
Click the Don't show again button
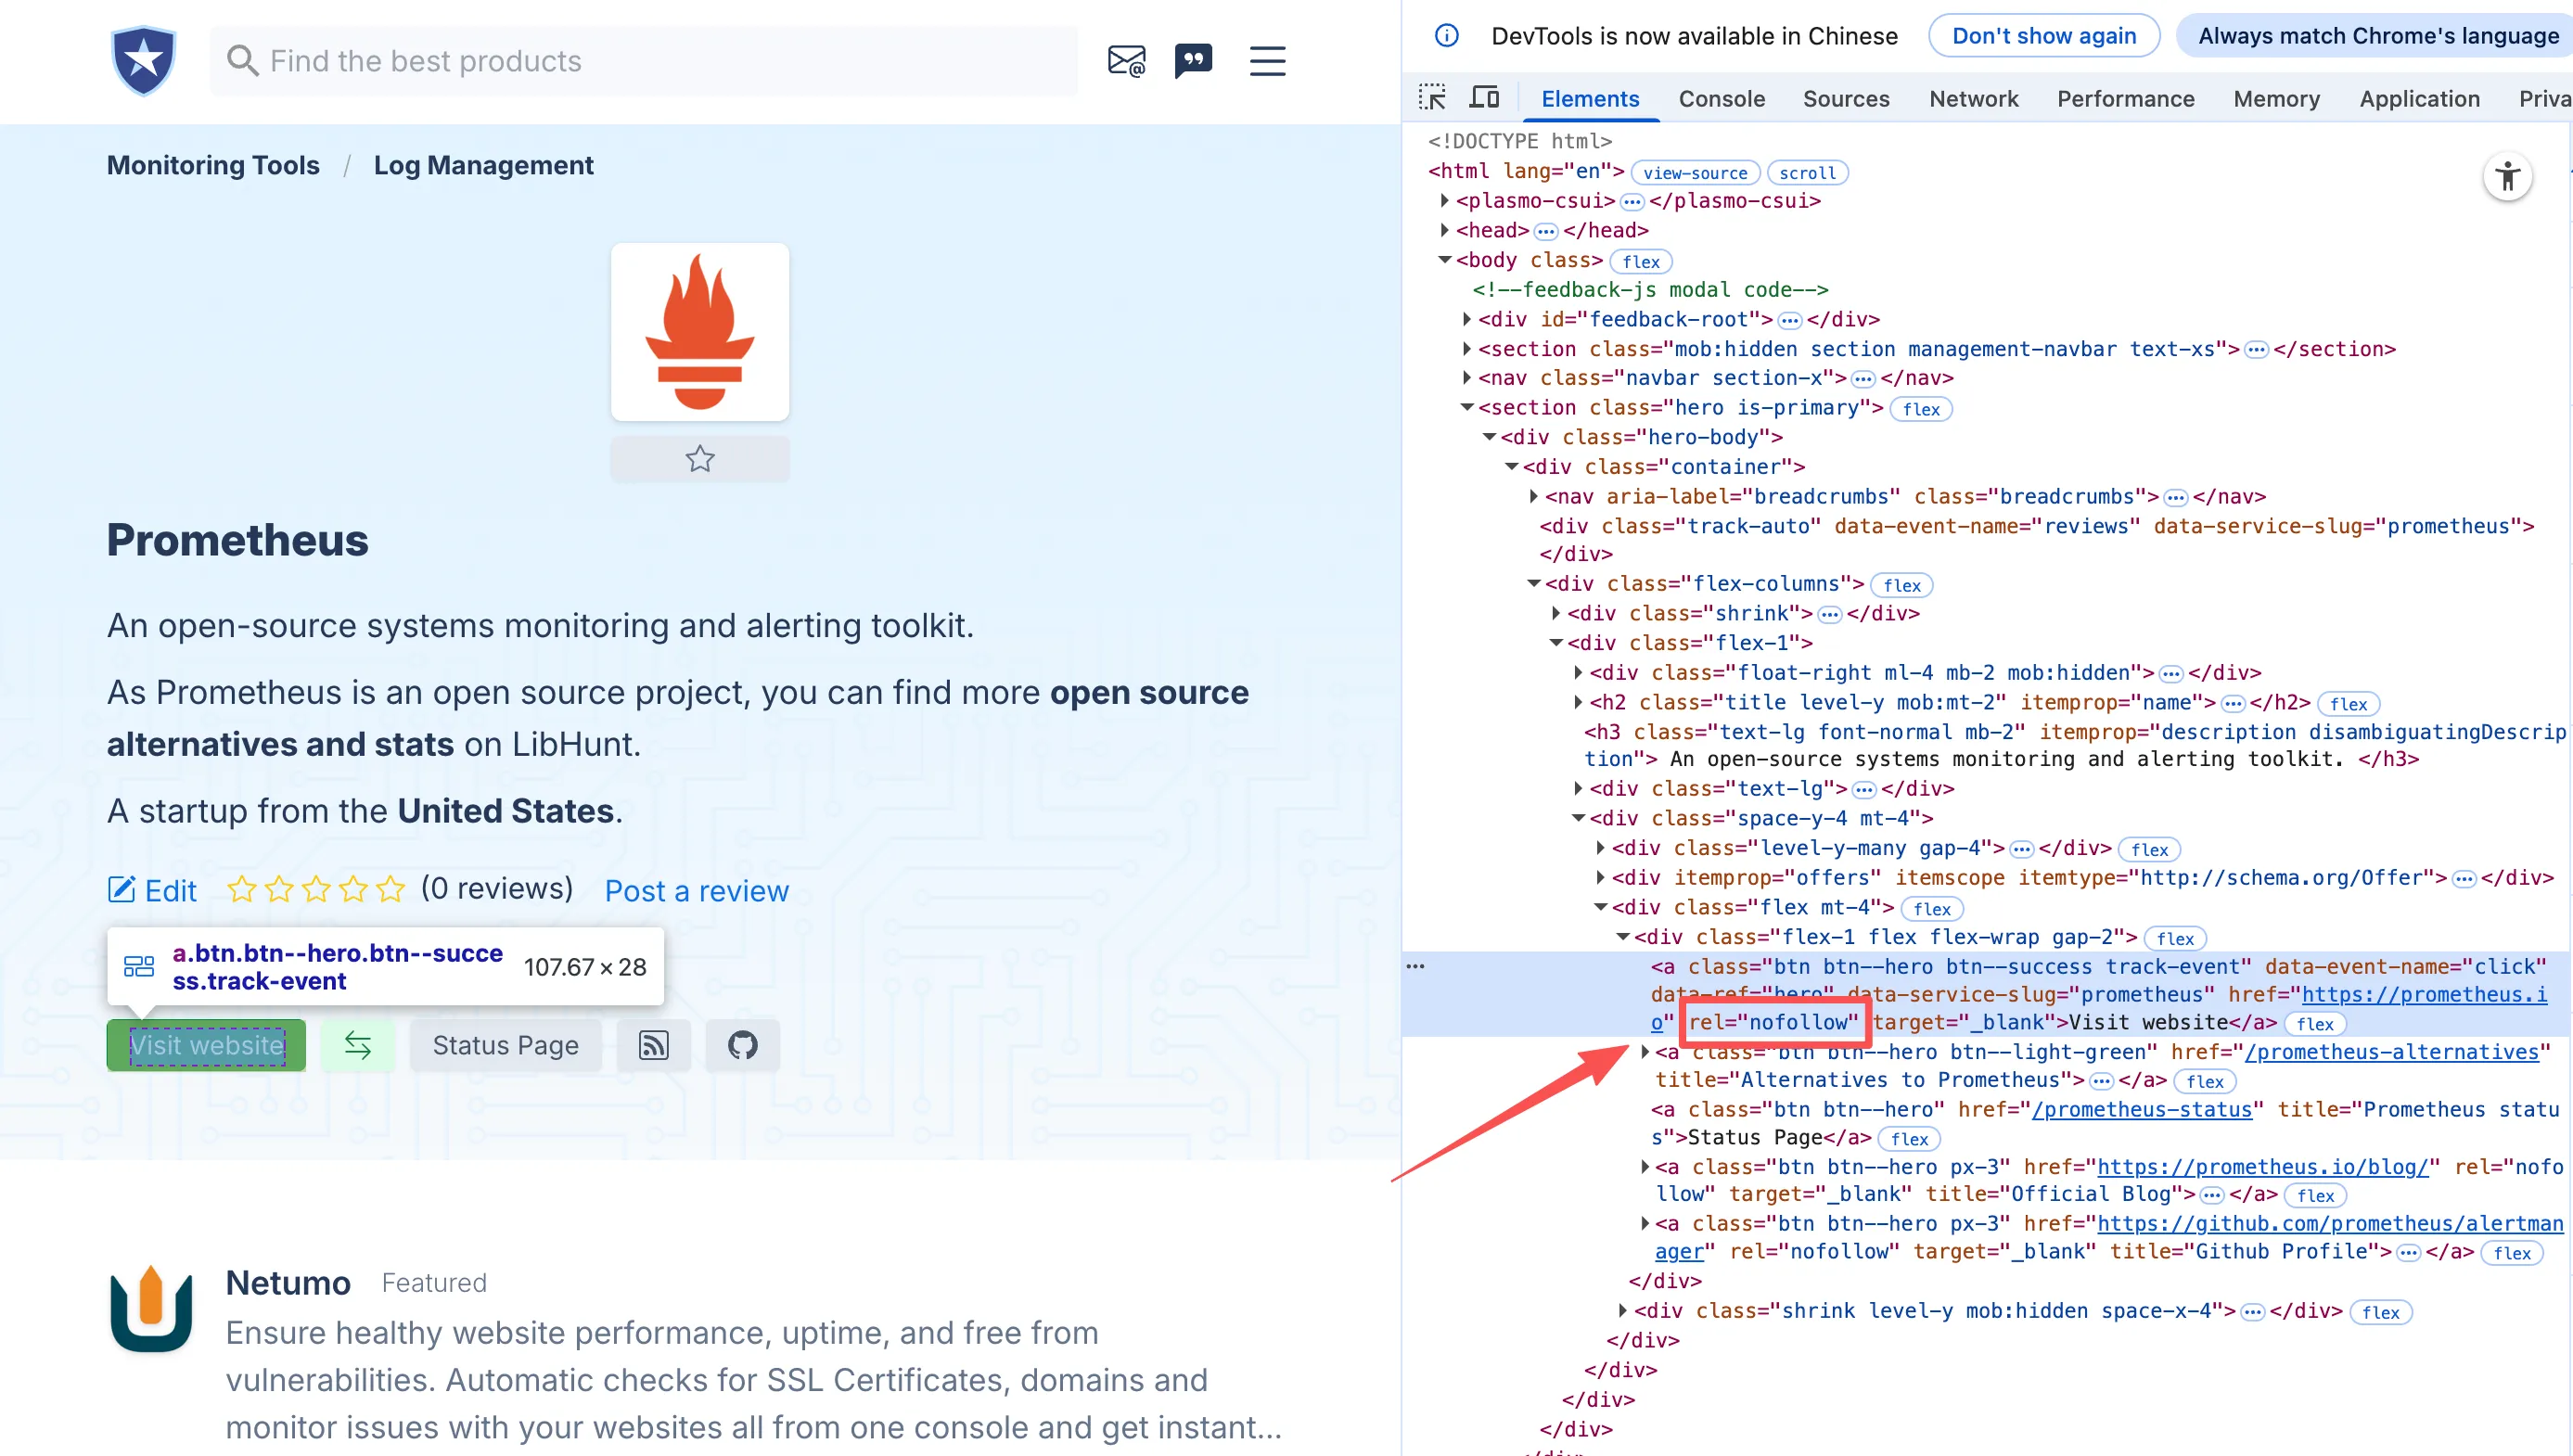pos(2043,36)
